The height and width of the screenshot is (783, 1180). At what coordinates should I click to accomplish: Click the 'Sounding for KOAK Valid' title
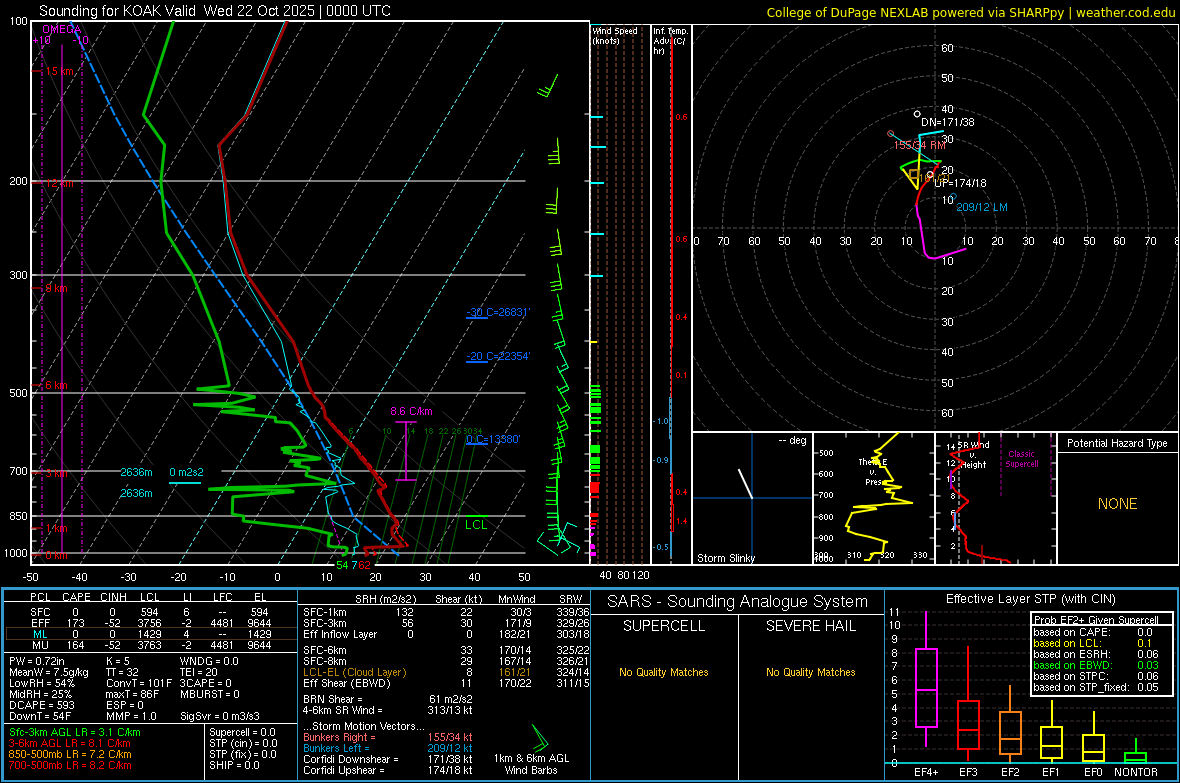point(214,11)
